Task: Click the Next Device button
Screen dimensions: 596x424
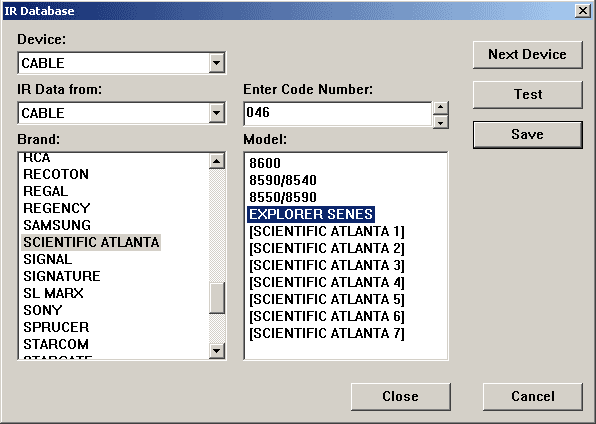Action: (528, 55)
